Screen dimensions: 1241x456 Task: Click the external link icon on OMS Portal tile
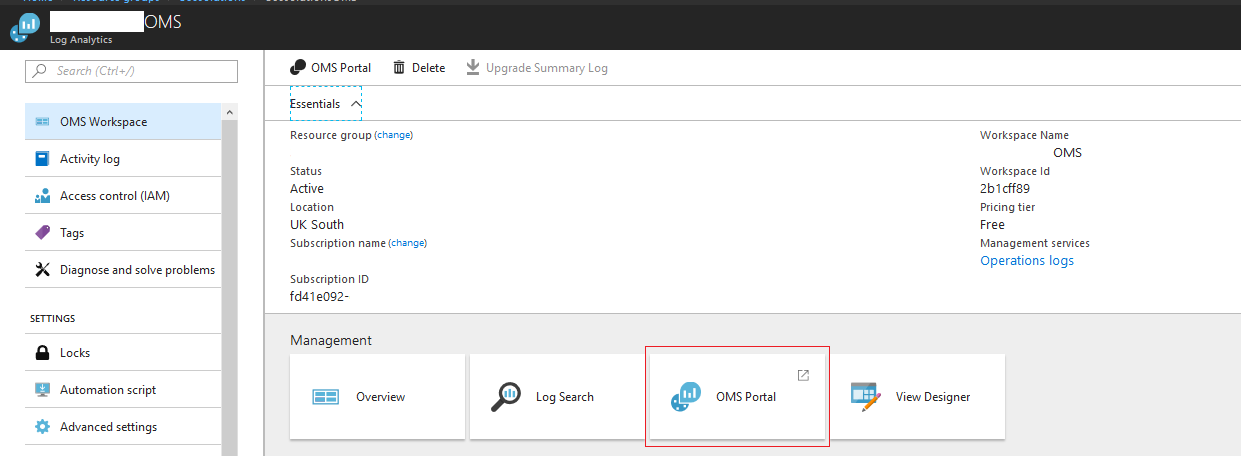click(802, 375)
